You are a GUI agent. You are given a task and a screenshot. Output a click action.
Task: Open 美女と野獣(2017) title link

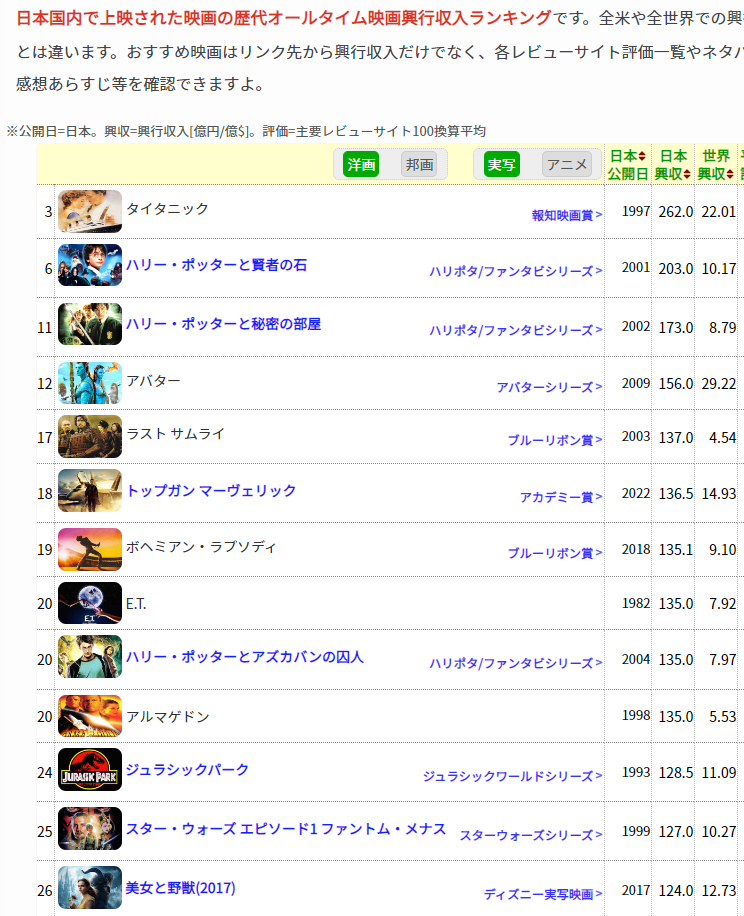point(180,888)
